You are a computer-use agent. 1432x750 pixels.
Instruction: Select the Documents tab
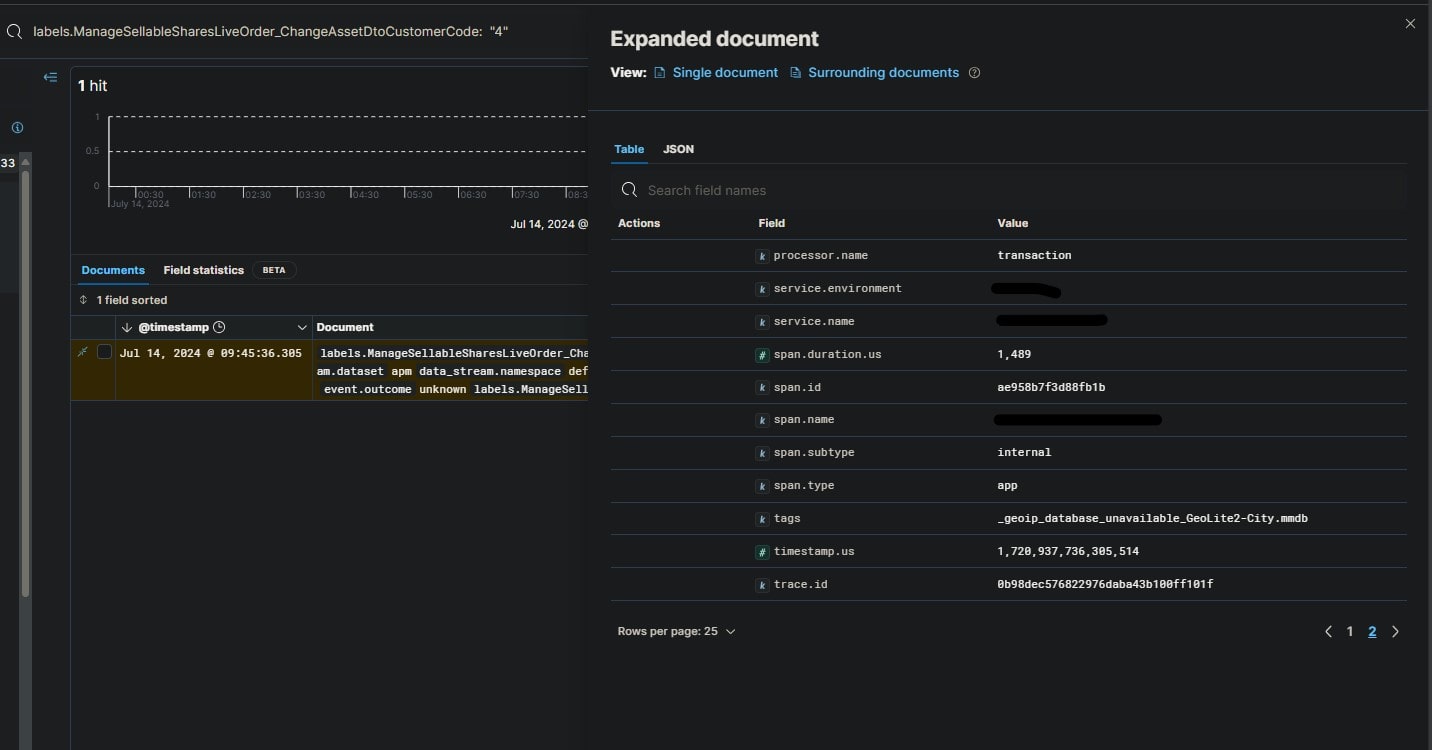click(113, 270)
